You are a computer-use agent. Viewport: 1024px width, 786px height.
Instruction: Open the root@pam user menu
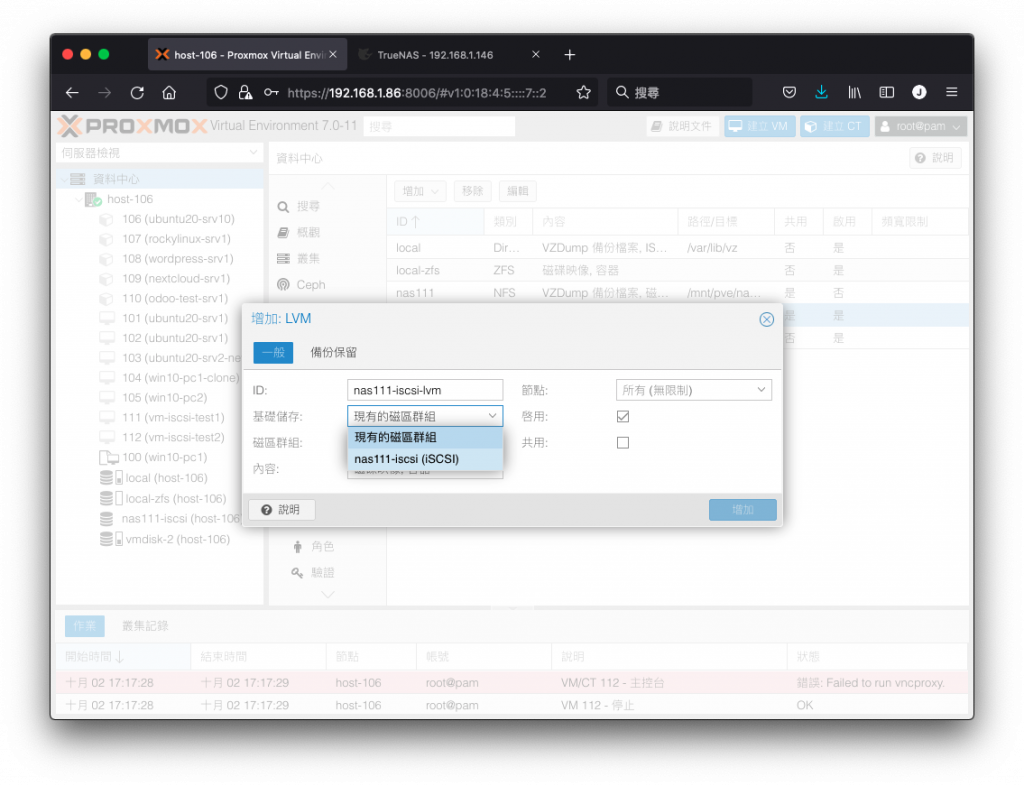[920, 126]
